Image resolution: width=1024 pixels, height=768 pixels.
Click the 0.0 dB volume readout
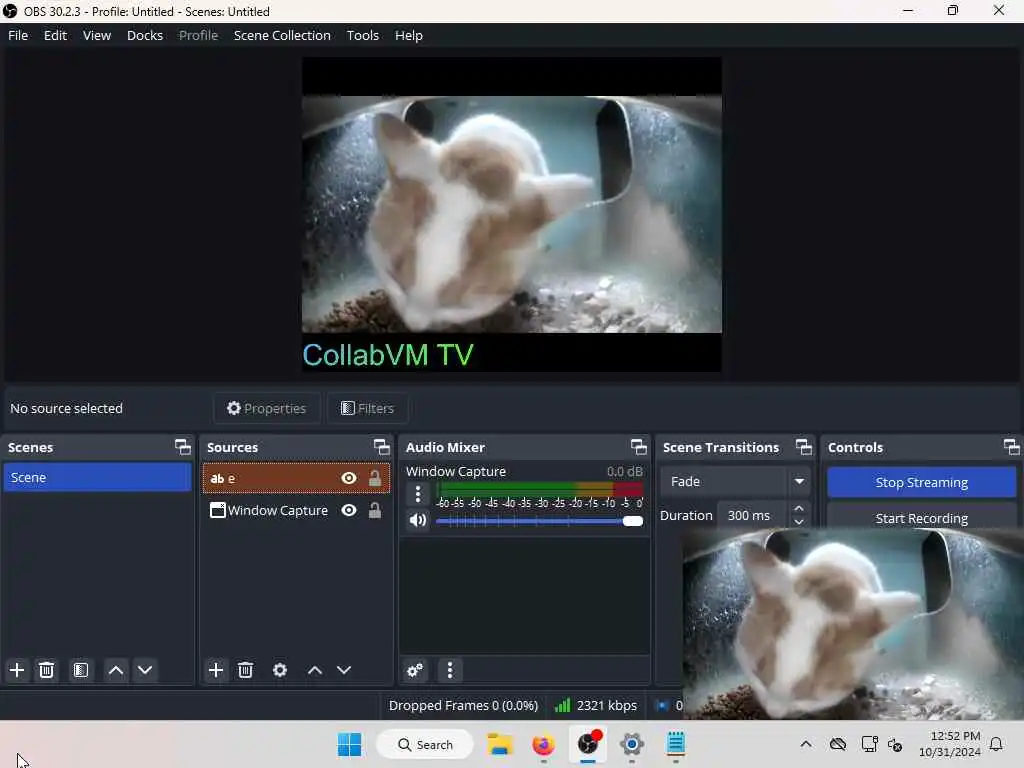[x=624, y=471]
